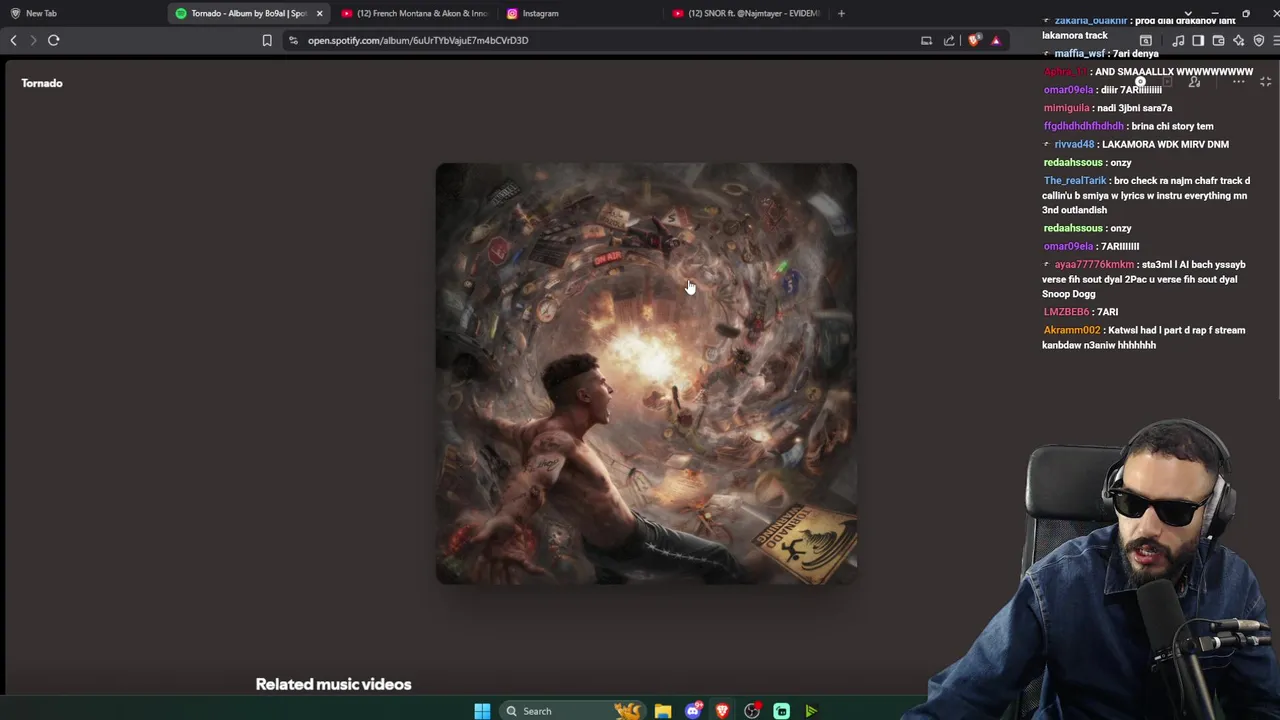Image resolution: width=1280 pixels, height=720 pixels.
Task: Open the Brave Wallet icon
Action: (1218, 40)
